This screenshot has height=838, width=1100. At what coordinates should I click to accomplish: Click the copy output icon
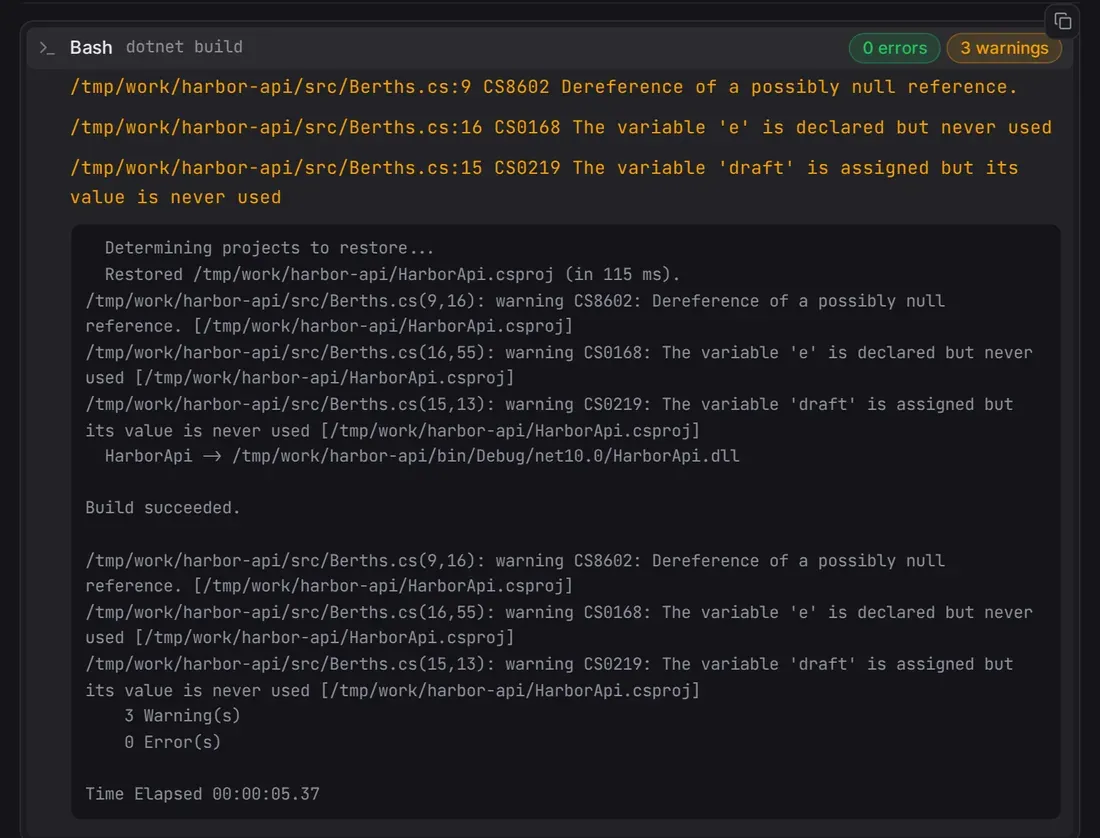[1062, 22]
